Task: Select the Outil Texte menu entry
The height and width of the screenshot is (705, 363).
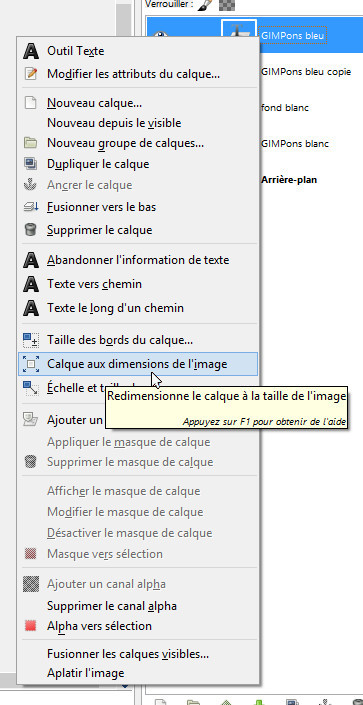Action: [x=138, y=51]
